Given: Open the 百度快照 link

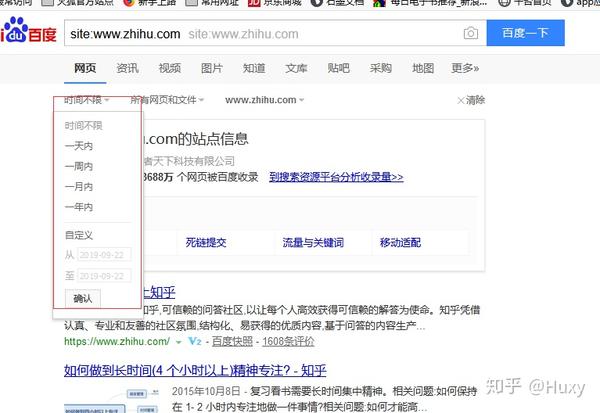Looking at the screenshot, I should pyautogui.click(x=232, y=341).
